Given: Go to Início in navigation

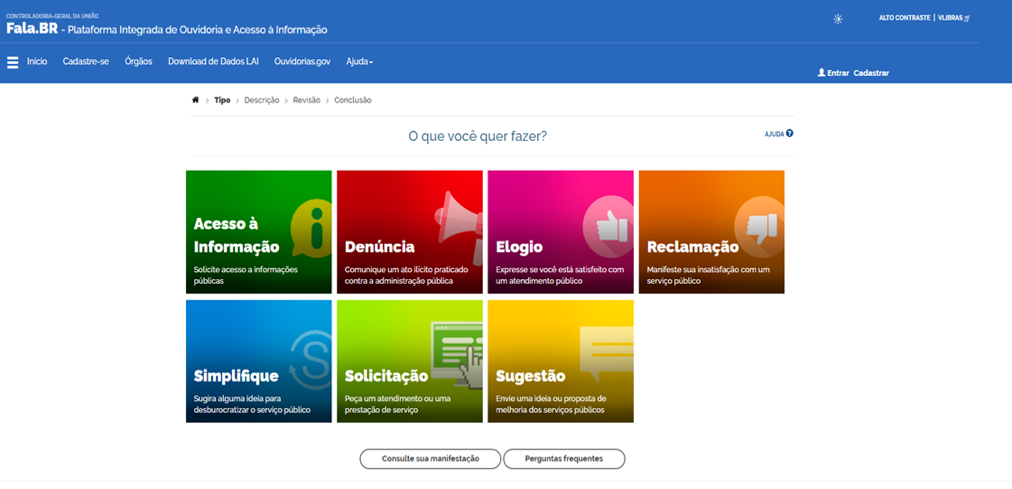Looking at the screenshot, I should tap(37, 62).
